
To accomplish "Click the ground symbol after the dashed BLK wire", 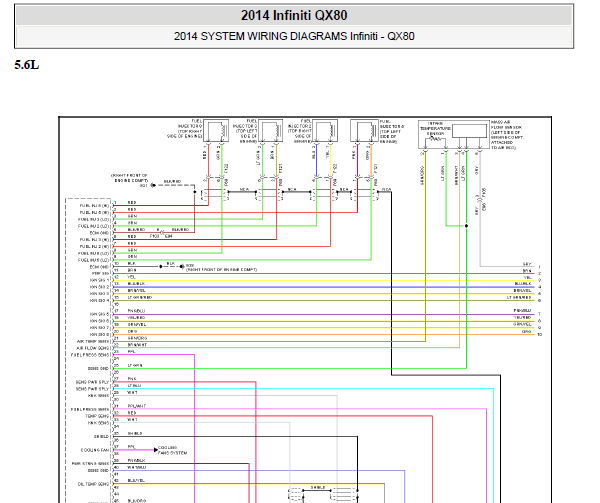I will (182, 266).
